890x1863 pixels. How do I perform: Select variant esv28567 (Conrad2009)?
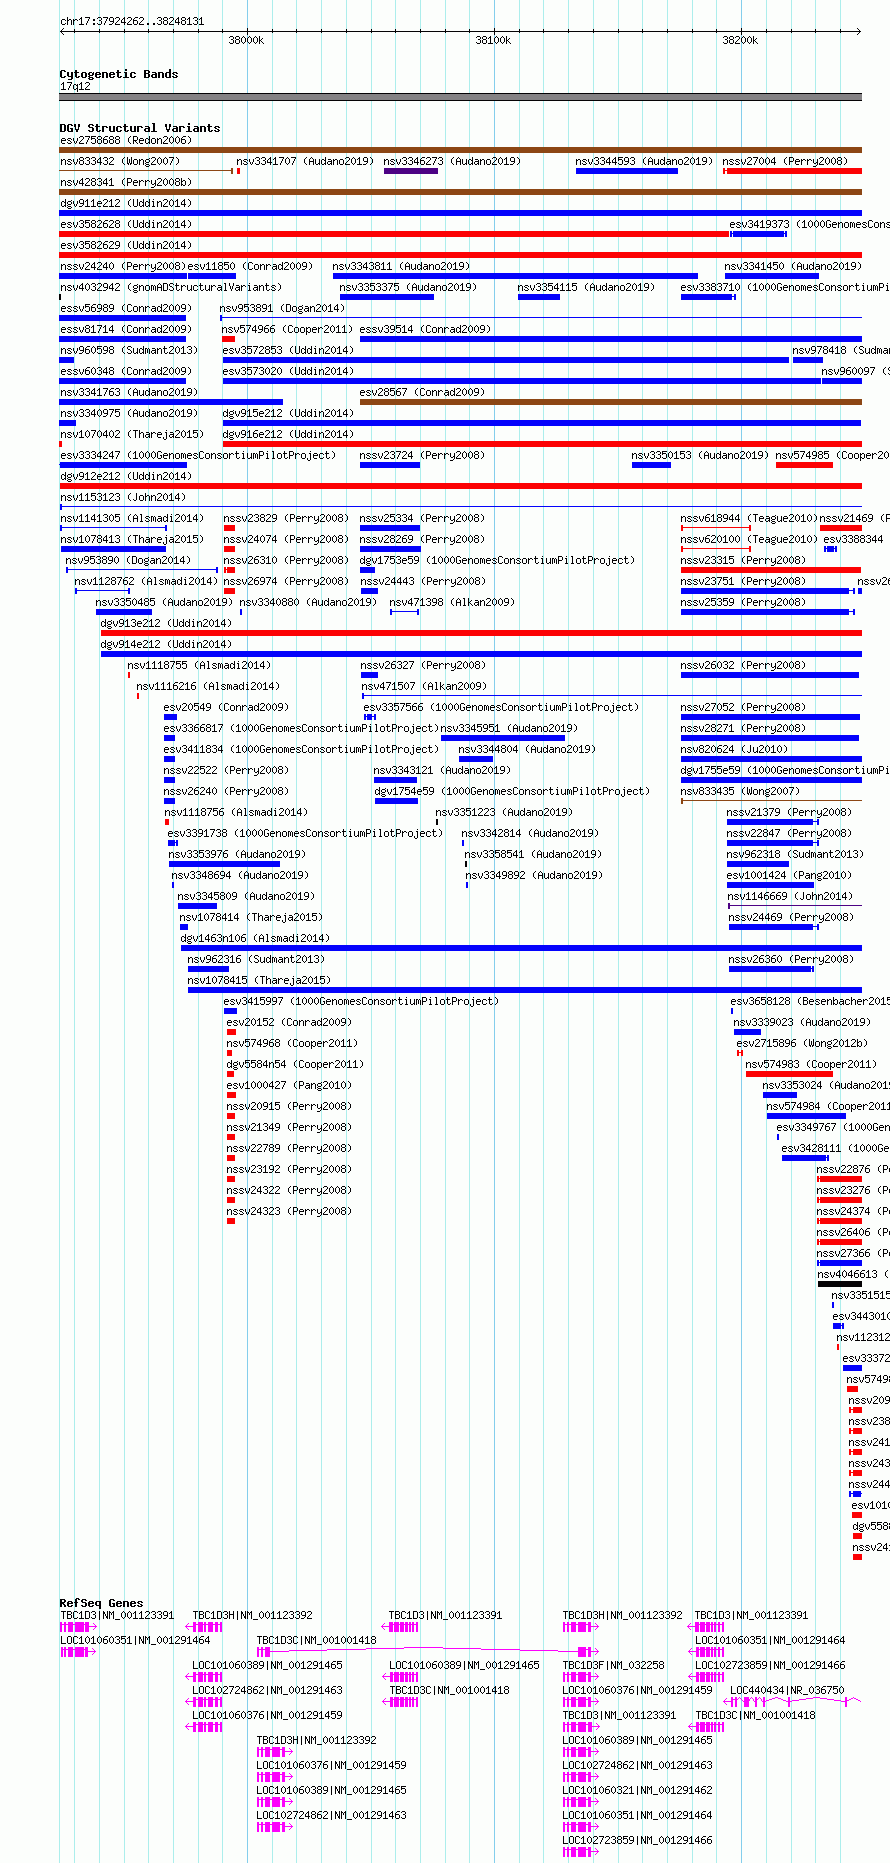[x=422, y=392]
